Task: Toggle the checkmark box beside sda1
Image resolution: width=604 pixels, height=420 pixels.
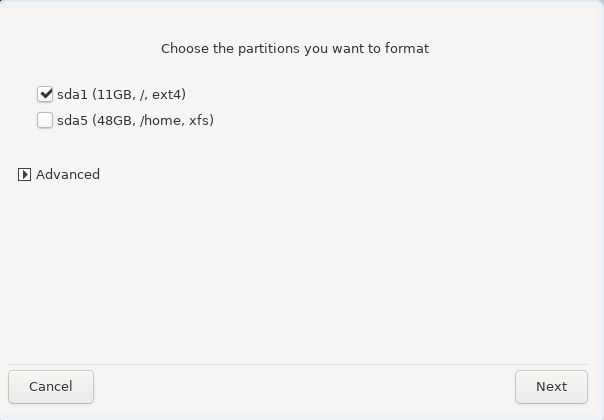Action: [x=45, y=94]
